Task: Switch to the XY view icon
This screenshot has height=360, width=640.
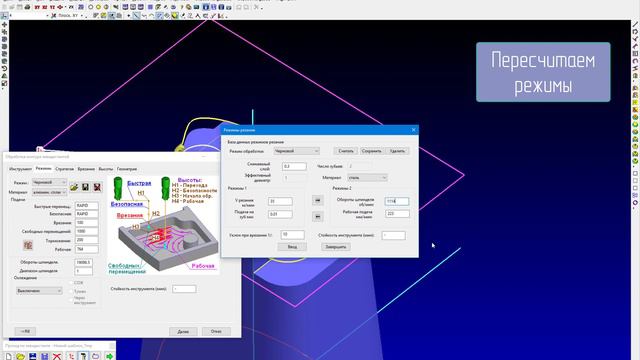Action: pyautogui.click(x=37, y=7)
